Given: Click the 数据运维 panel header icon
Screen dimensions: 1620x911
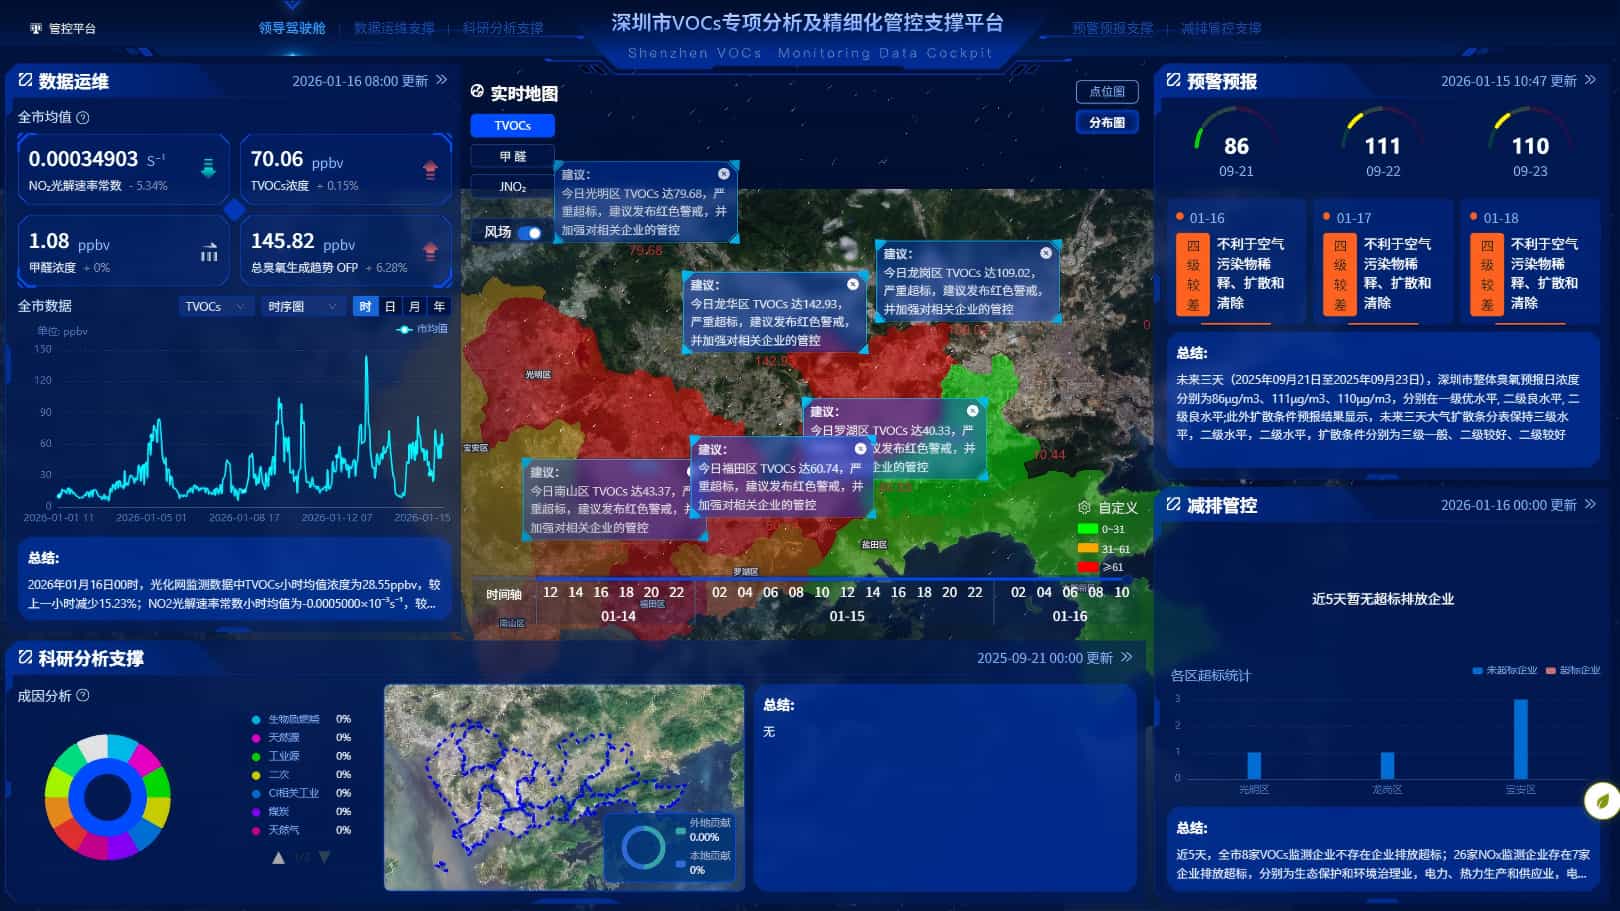Looking at the screenshot, I should [24, 82].
